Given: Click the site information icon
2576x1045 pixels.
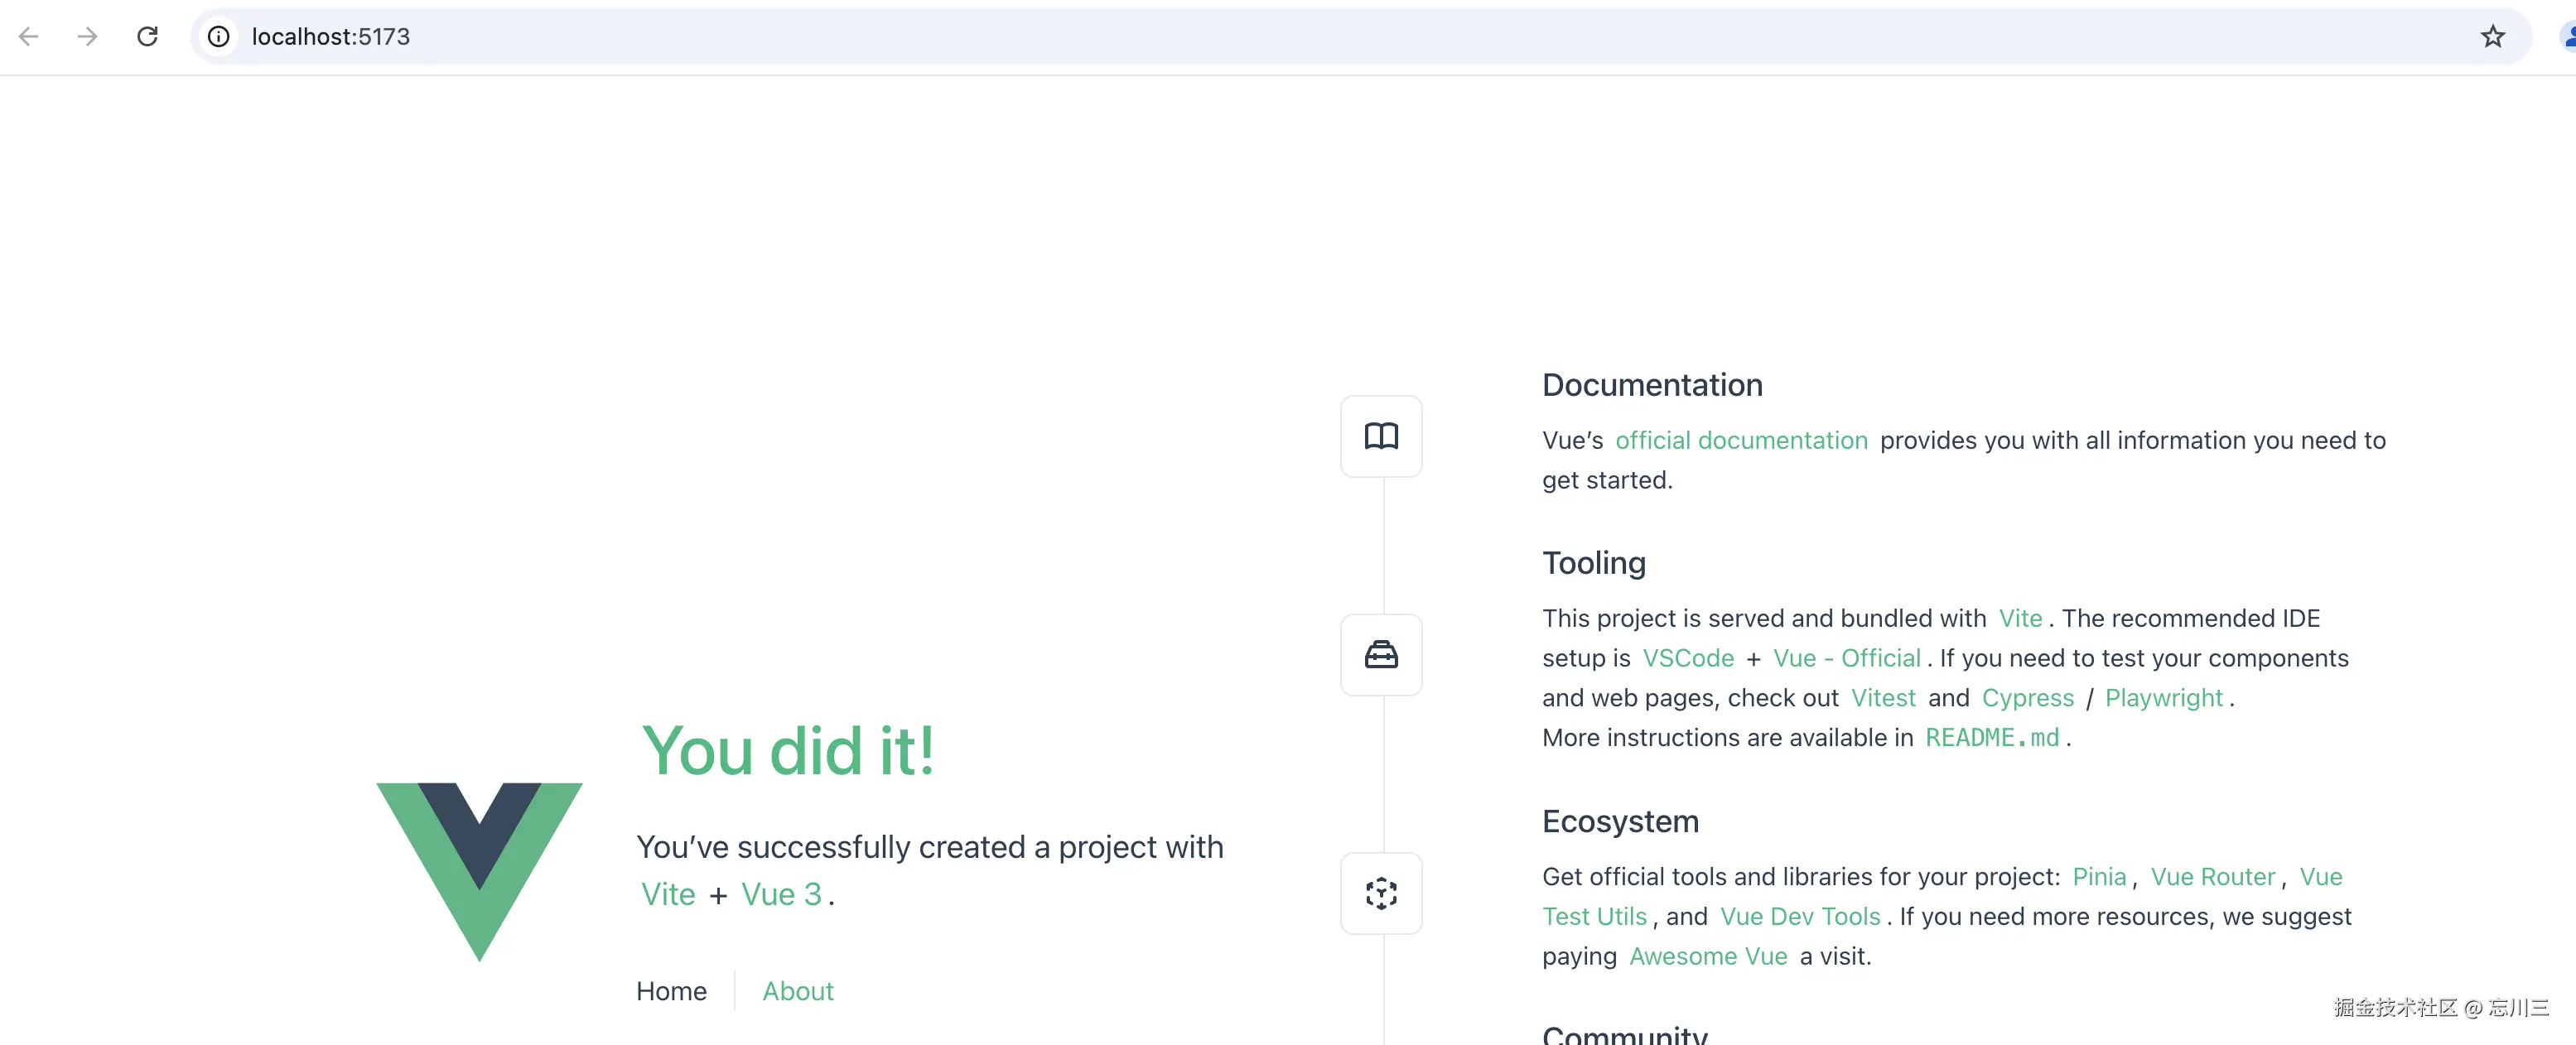Looking at the screenshot, I should [x=218, y=37].
